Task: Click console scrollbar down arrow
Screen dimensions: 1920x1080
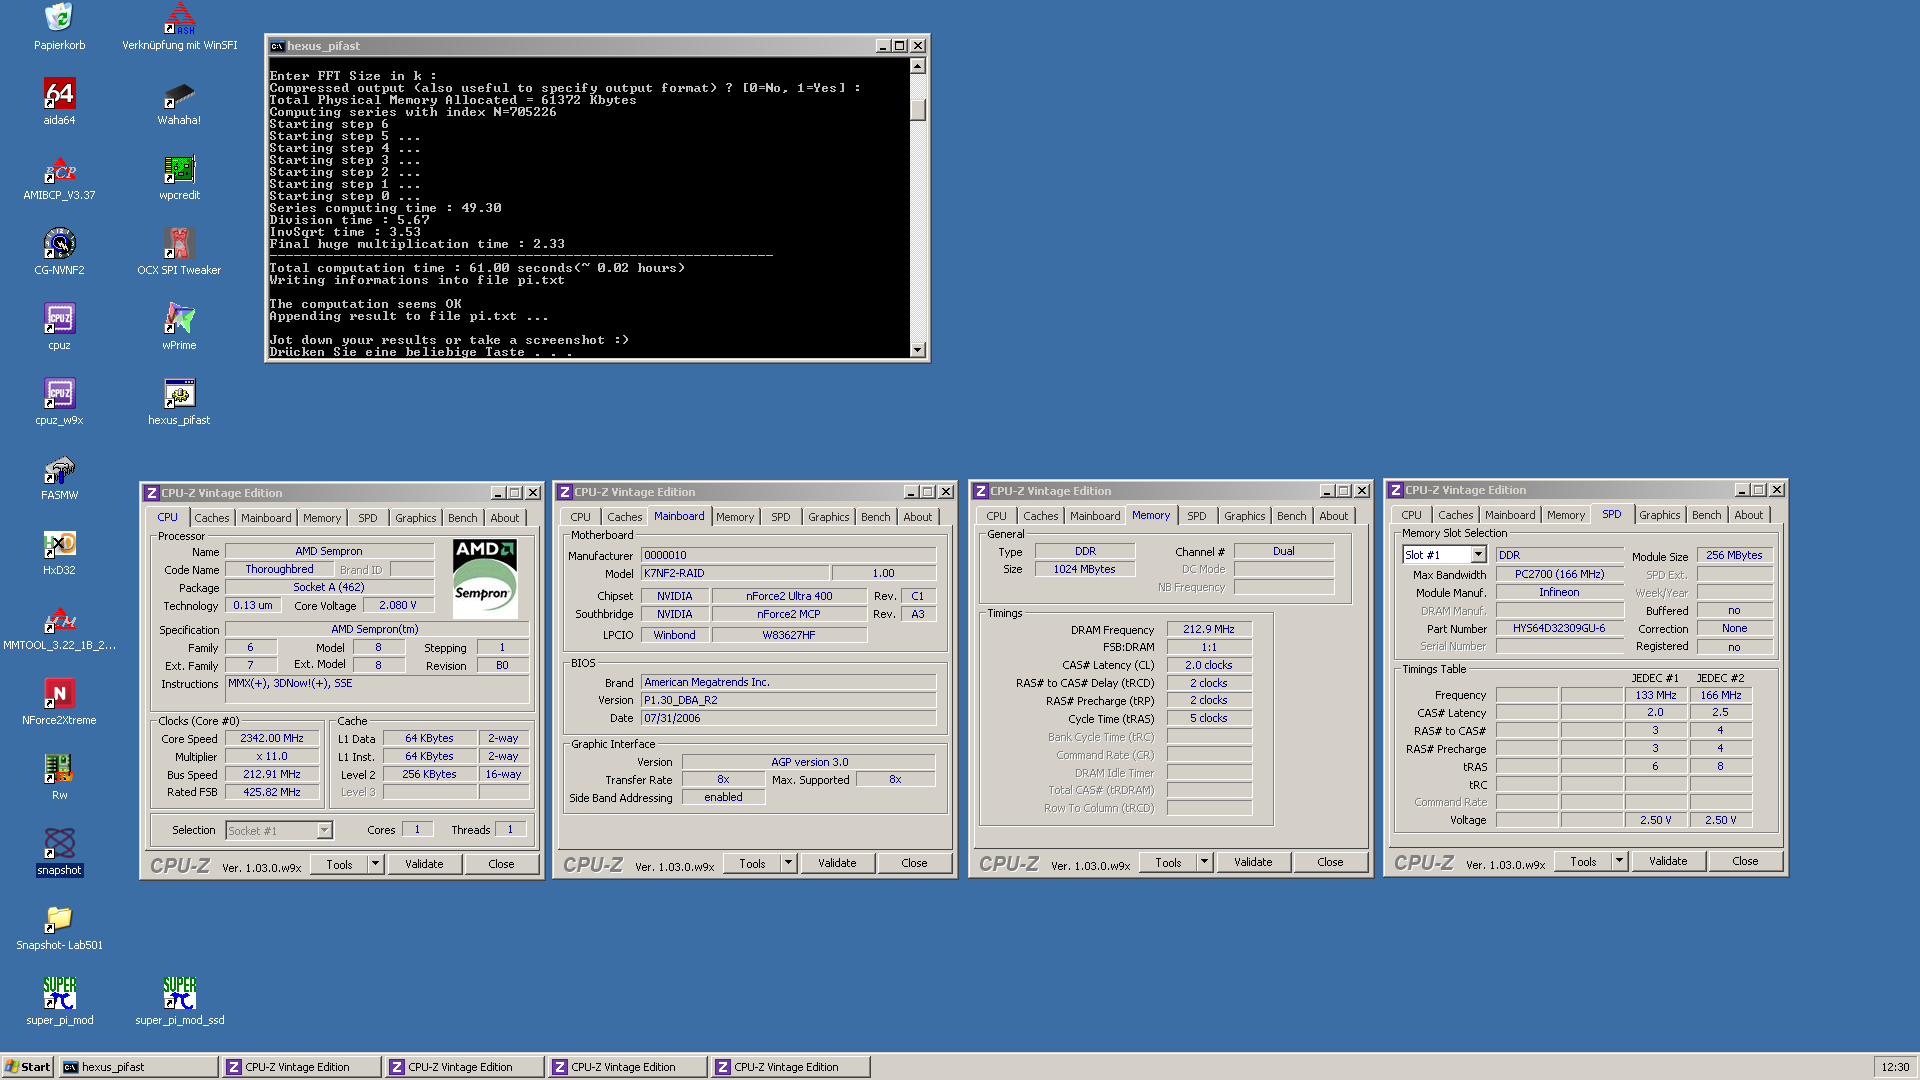Action: (x=918, y=349)
